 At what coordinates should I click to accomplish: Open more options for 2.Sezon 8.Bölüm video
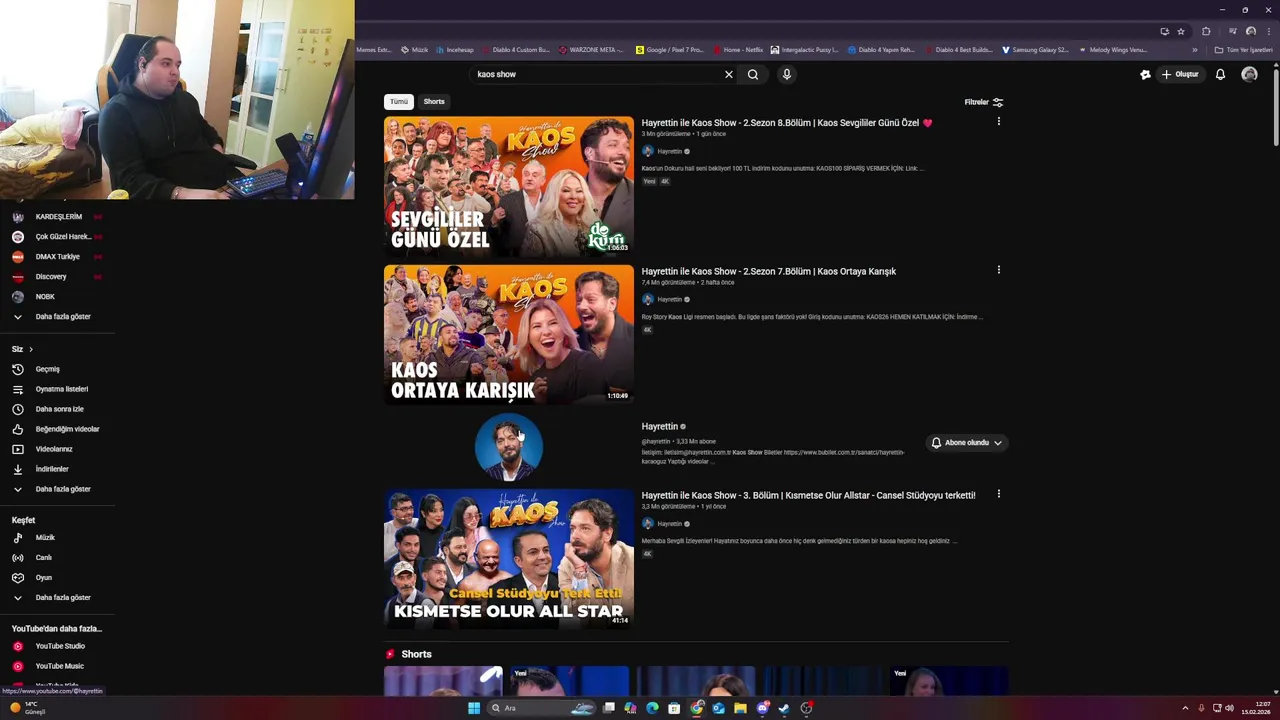998,121
